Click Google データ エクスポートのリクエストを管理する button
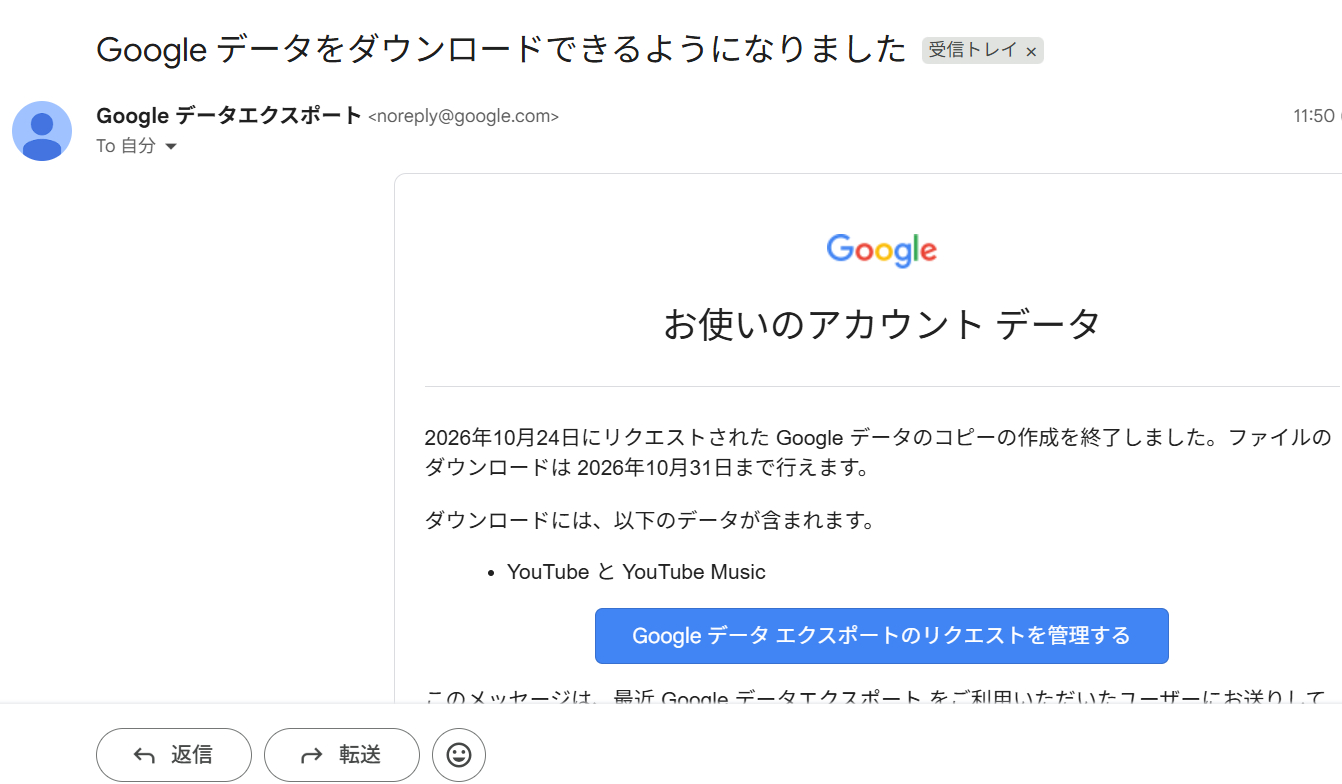The height and width of the screenshot is (784, 1342). [881, 636]
